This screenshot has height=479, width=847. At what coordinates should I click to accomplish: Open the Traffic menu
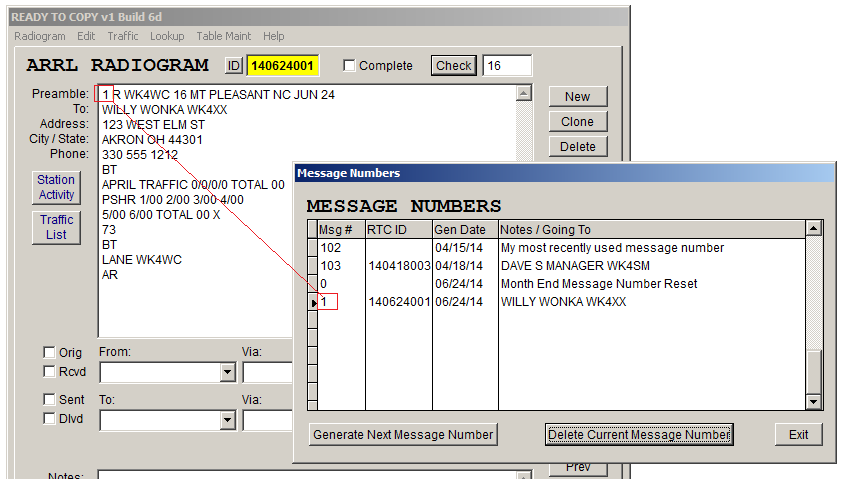coord(123,36)
